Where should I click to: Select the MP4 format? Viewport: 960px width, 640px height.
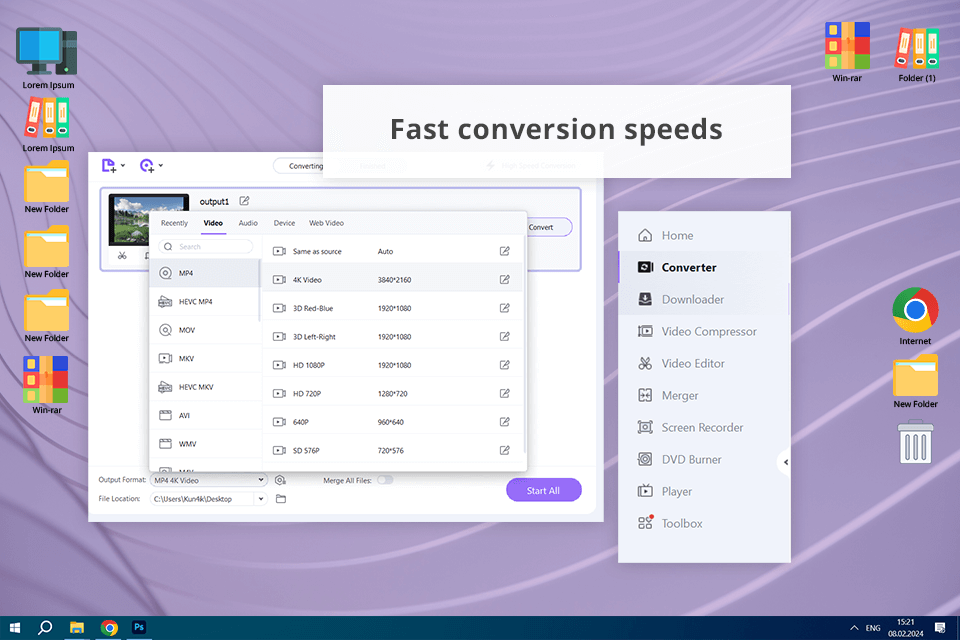[205, 273]
